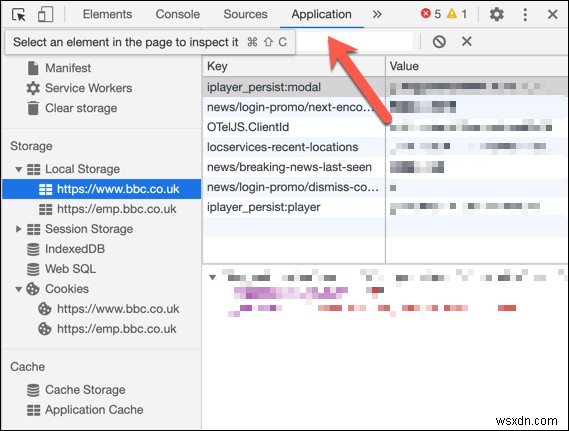Click the Value column header
Screen dimensions: 569x431
point(477,66)
